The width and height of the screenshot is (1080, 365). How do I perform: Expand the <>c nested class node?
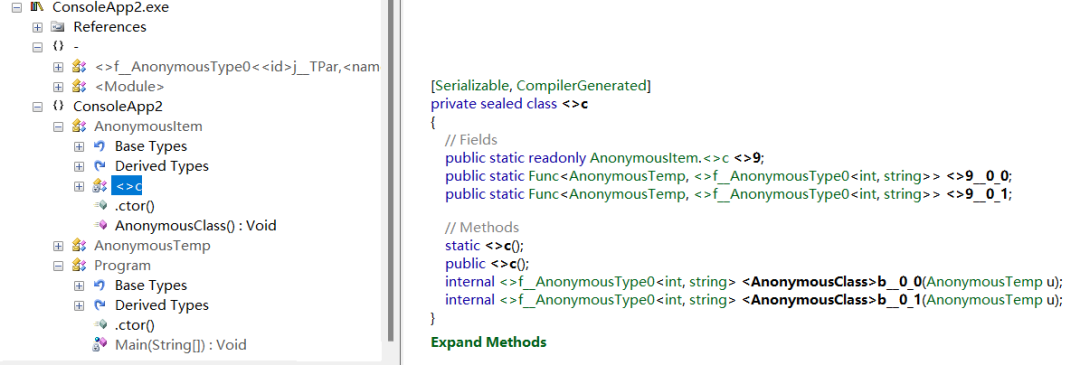tap(79, 186)
